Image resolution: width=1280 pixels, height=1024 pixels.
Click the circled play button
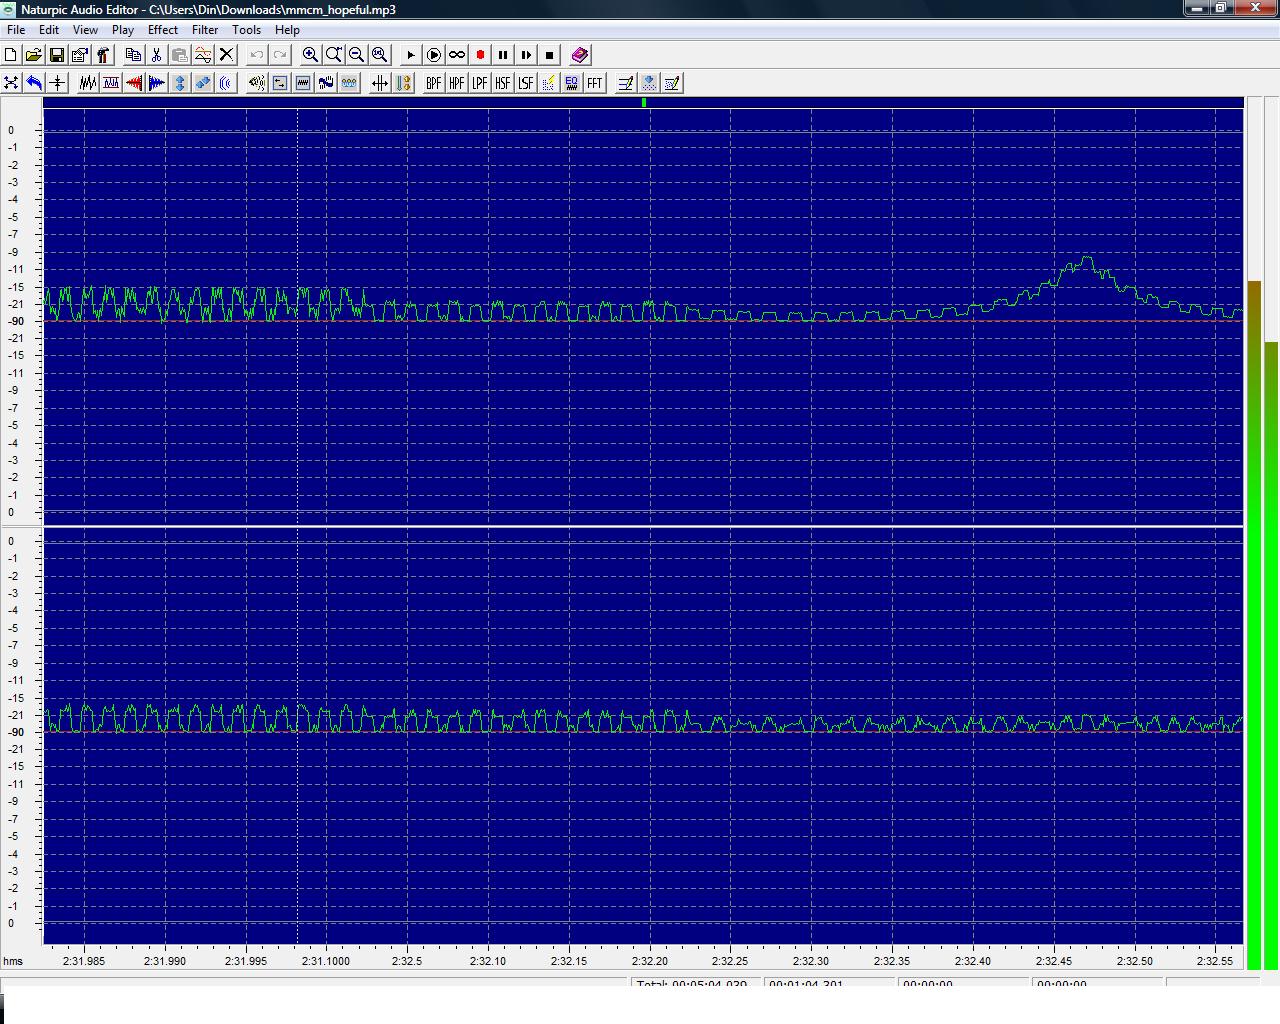point(434,55)
